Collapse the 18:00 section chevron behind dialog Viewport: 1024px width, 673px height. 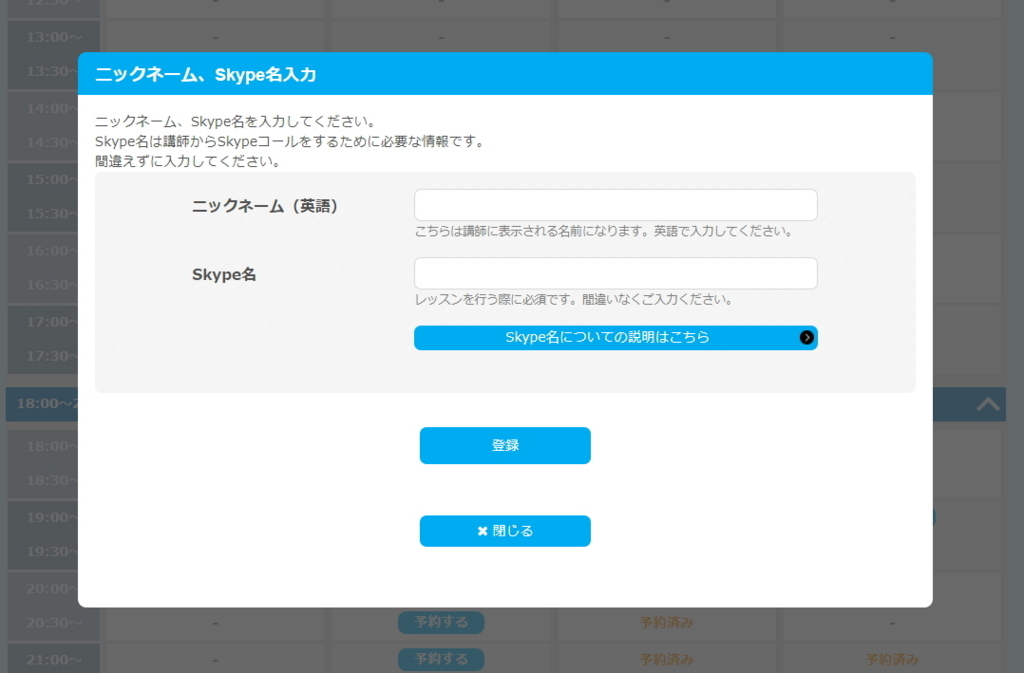pos(987,404)
